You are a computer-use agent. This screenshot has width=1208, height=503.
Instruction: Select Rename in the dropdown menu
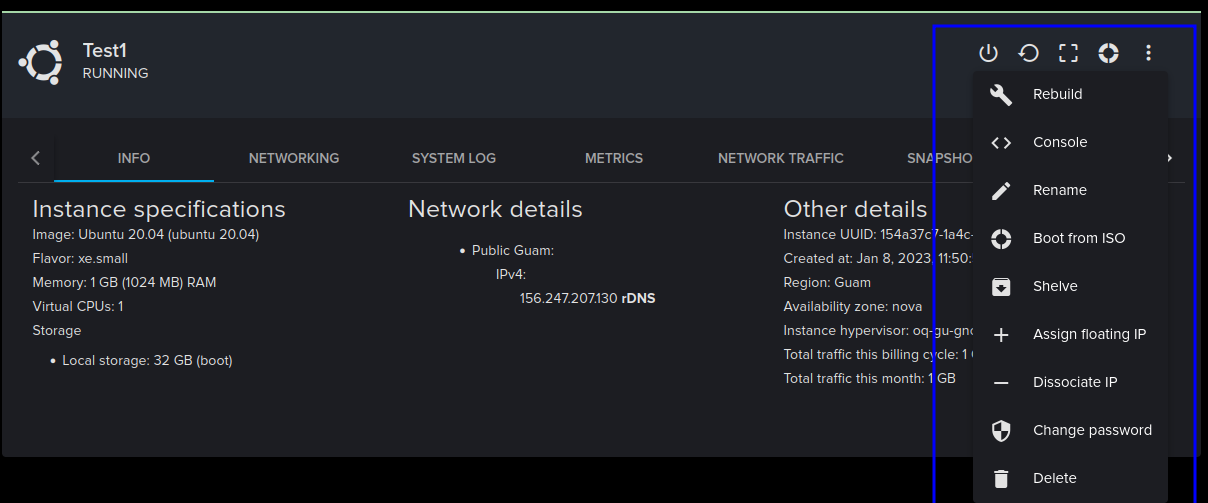pos(1059,190)
